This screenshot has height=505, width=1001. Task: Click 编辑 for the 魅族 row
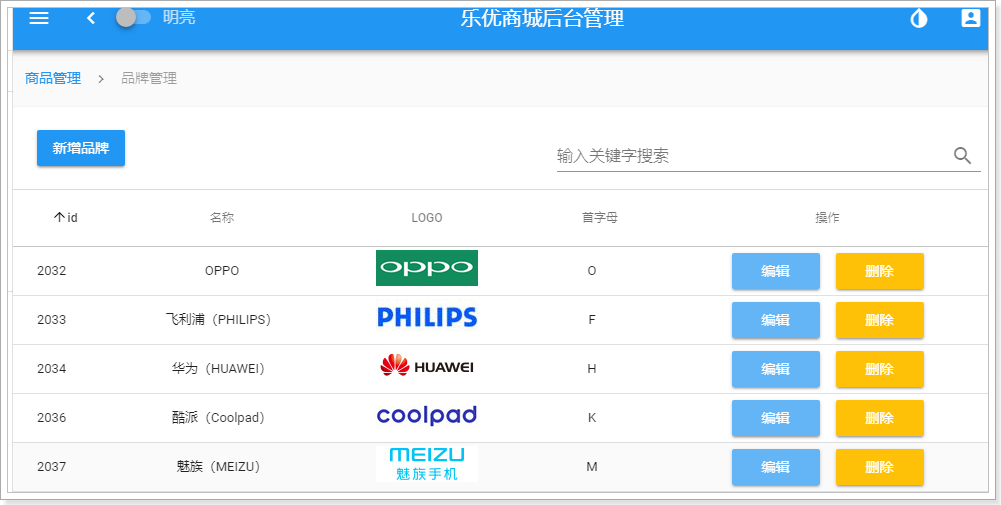(775, 467)
